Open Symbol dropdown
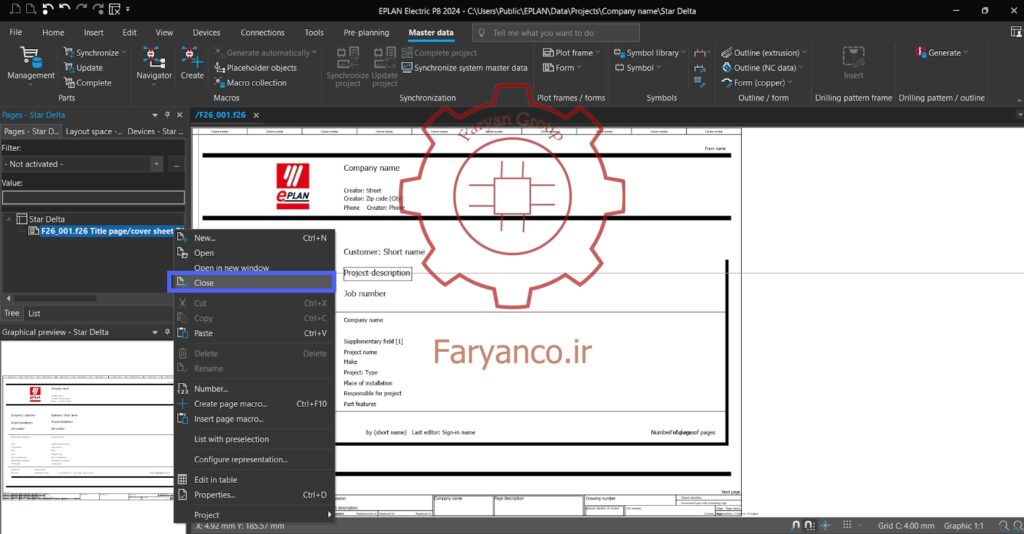This screenshot has width=1024, height=534. (x=637, y=68)
